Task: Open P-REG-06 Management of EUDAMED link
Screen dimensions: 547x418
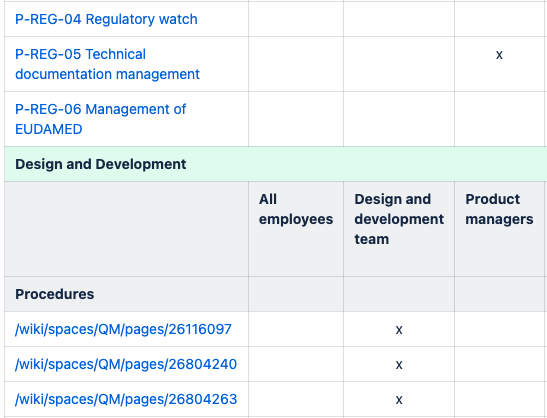Action: coord(100,119)
